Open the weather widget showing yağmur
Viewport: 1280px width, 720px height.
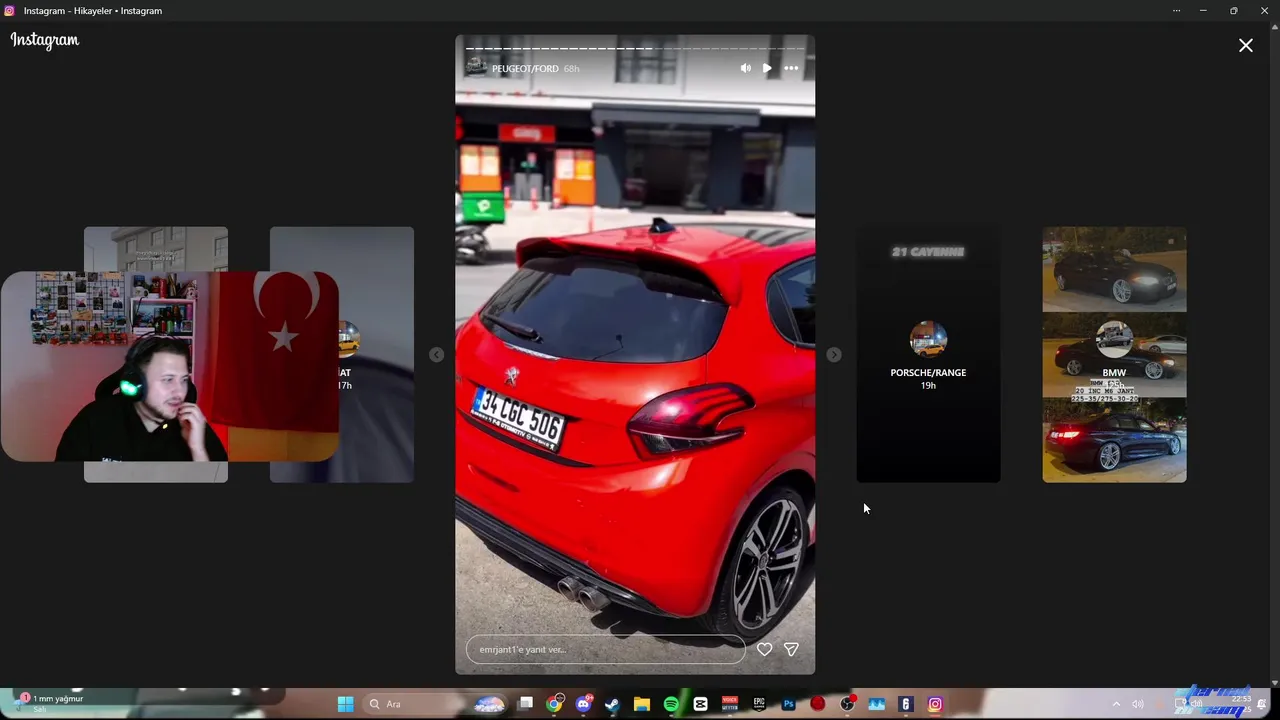[x=50, y=703]
